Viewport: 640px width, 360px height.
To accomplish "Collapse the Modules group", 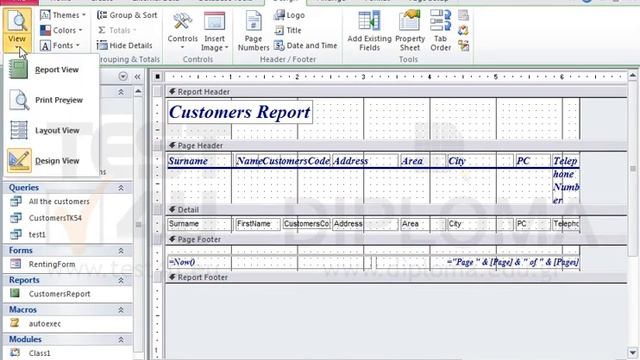I will point(121,340).
